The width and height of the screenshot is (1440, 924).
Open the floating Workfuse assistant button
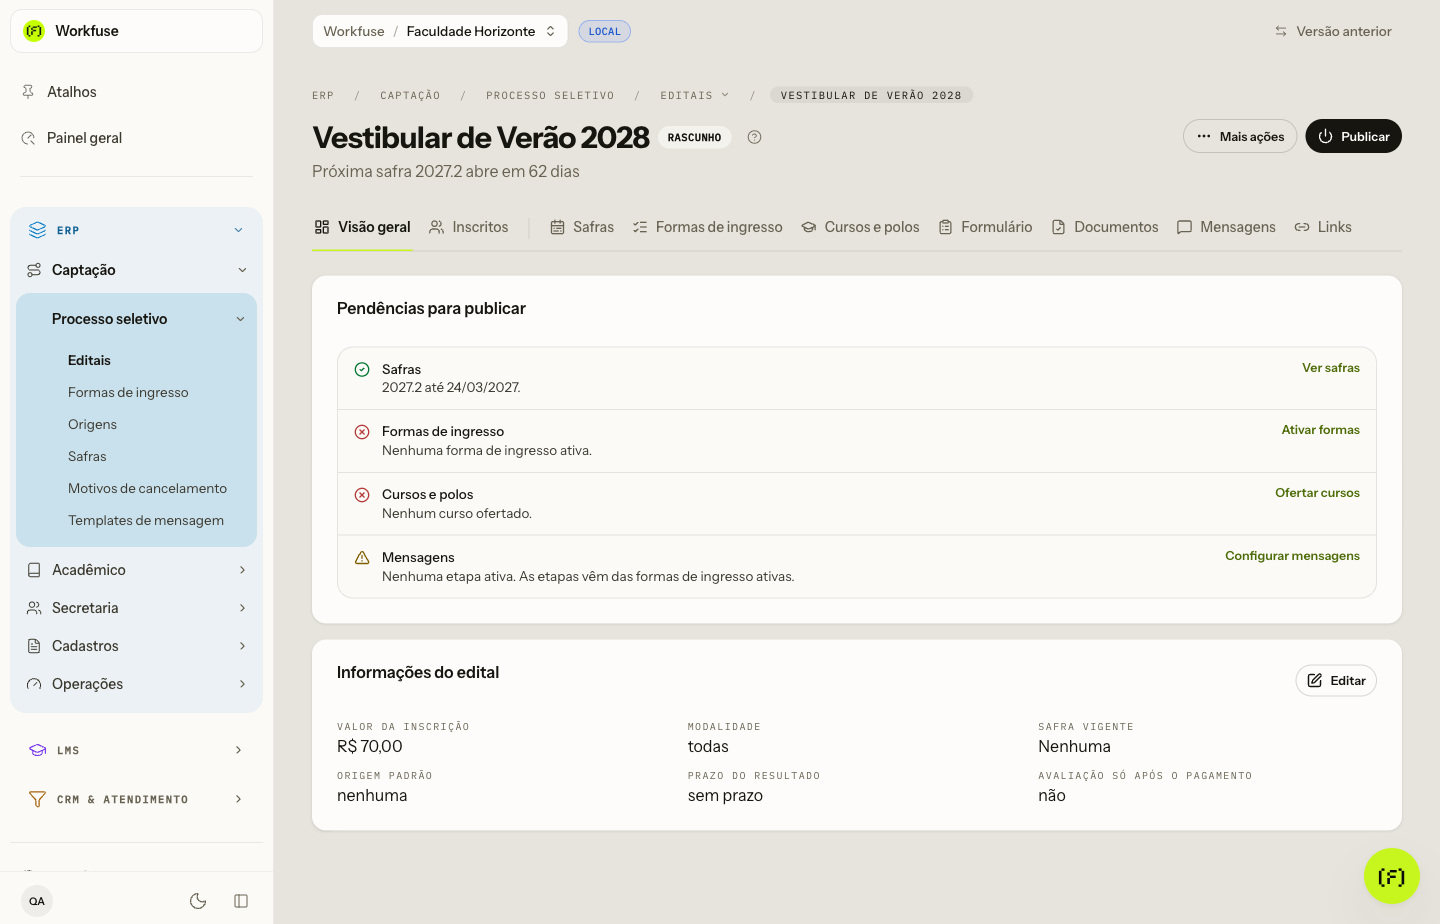point(1391,876)
